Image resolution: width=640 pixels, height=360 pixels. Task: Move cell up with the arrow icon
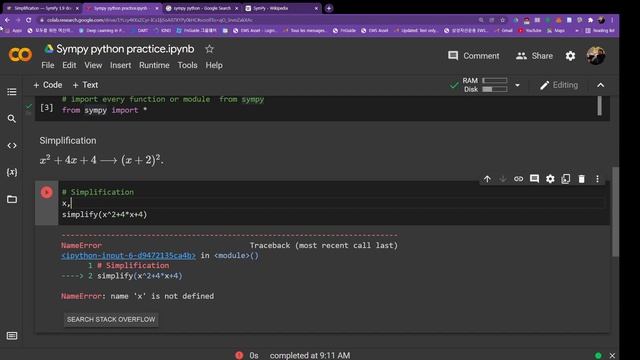coord(487,179)
